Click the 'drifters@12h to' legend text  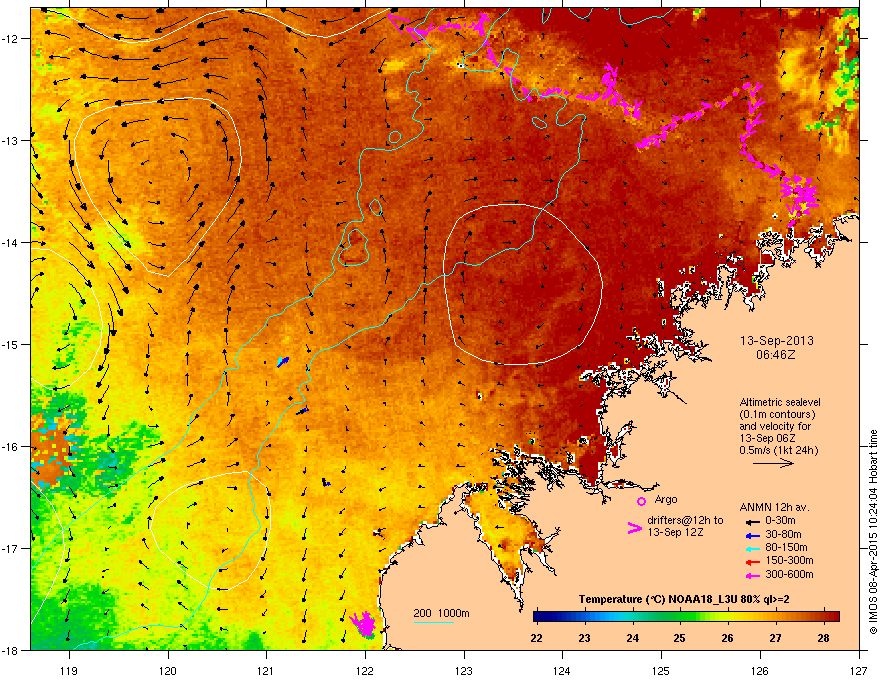pos(685,521)
